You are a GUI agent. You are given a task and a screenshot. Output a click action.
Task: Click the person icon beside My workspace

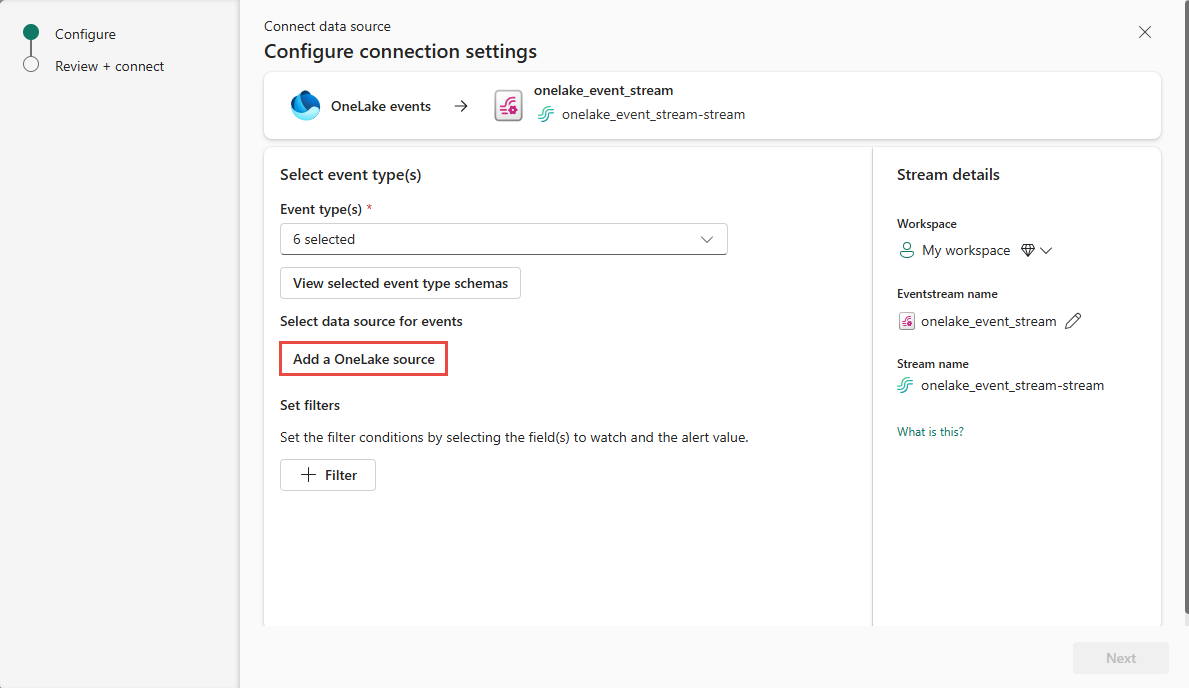[907, 250]
